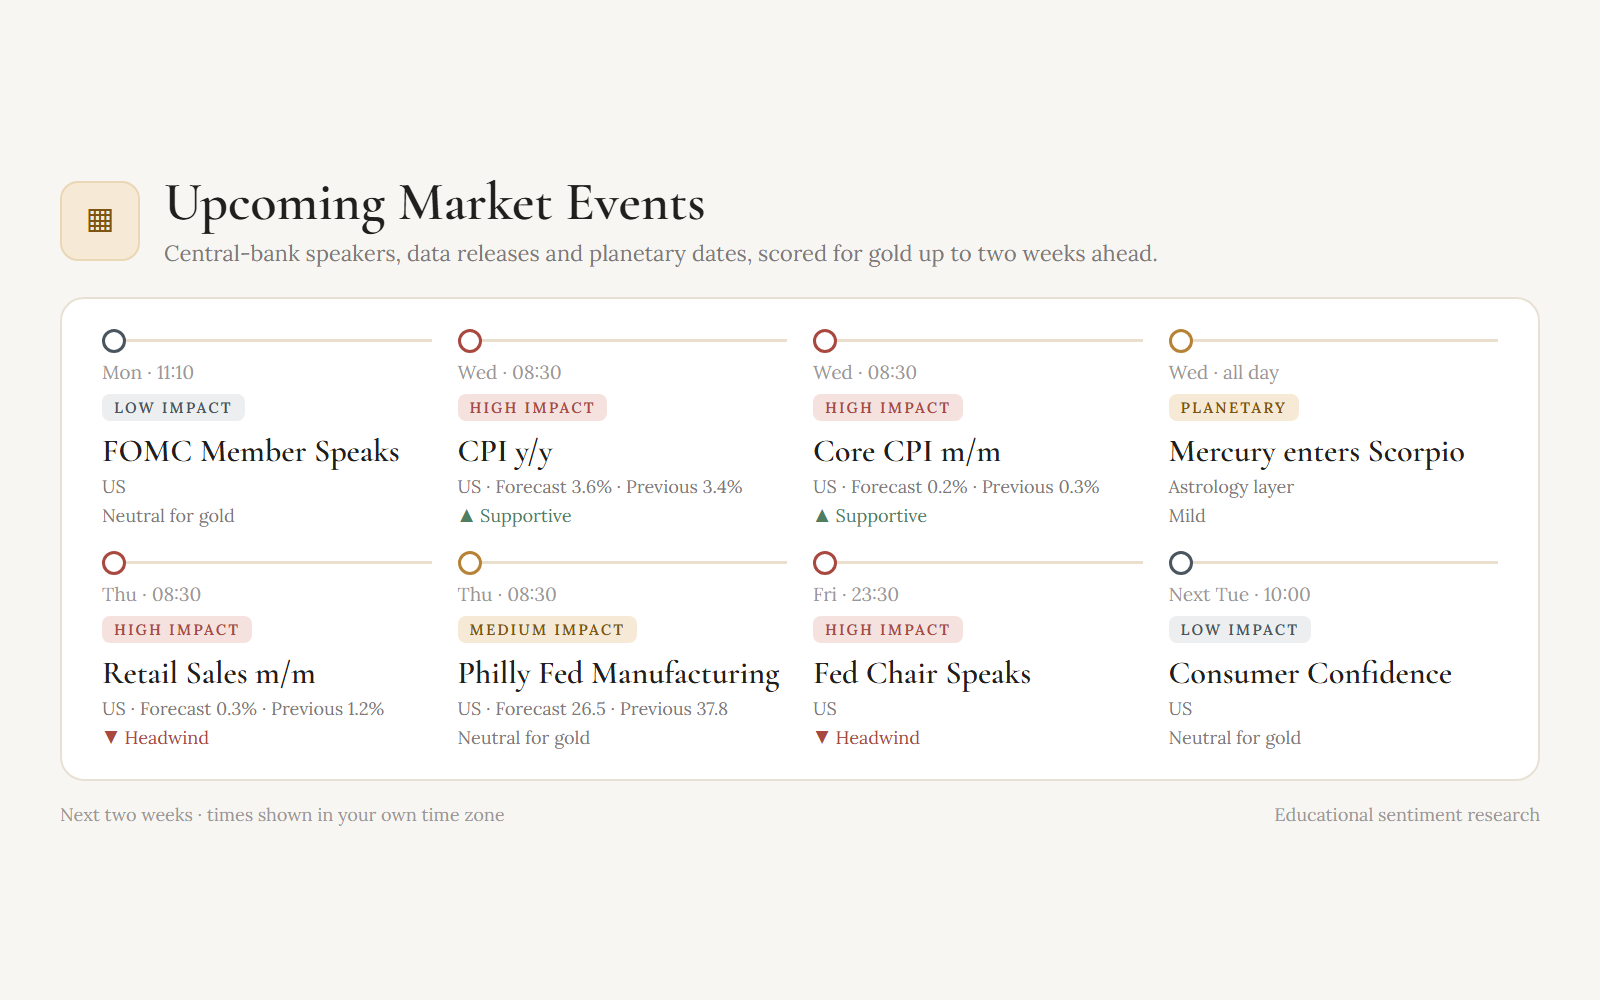1600x1000 pixels.
Task: Click the HIGH IMPACT badge on Core CPI m/m
Action: tap(888, 408)
